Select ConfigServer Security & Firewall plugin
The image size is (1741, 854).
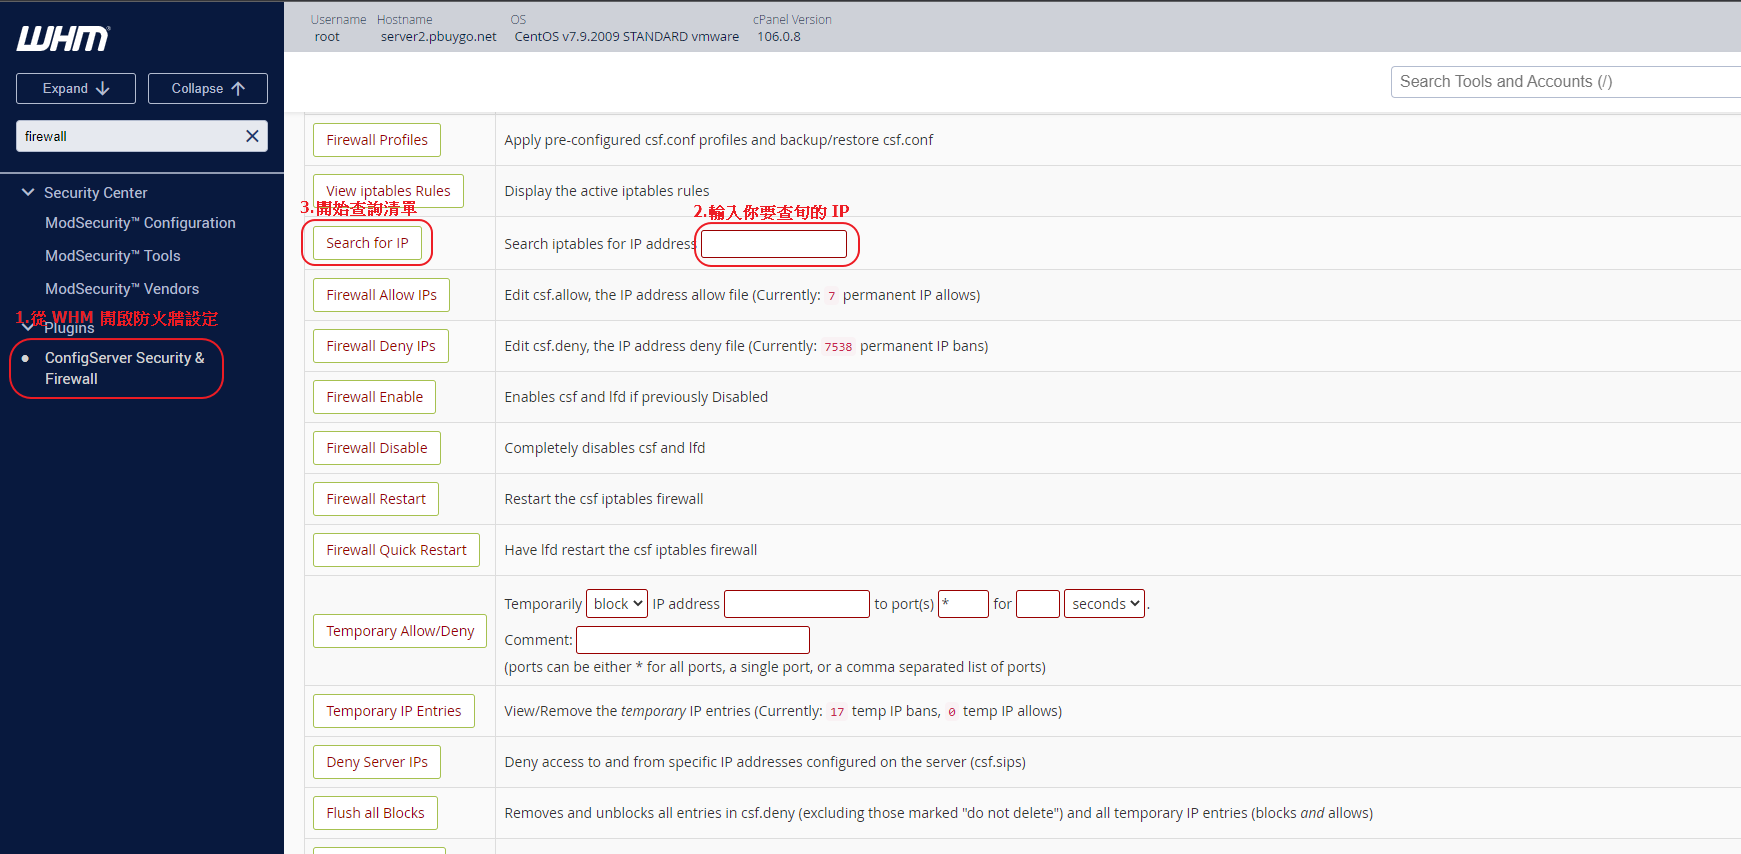124,368
